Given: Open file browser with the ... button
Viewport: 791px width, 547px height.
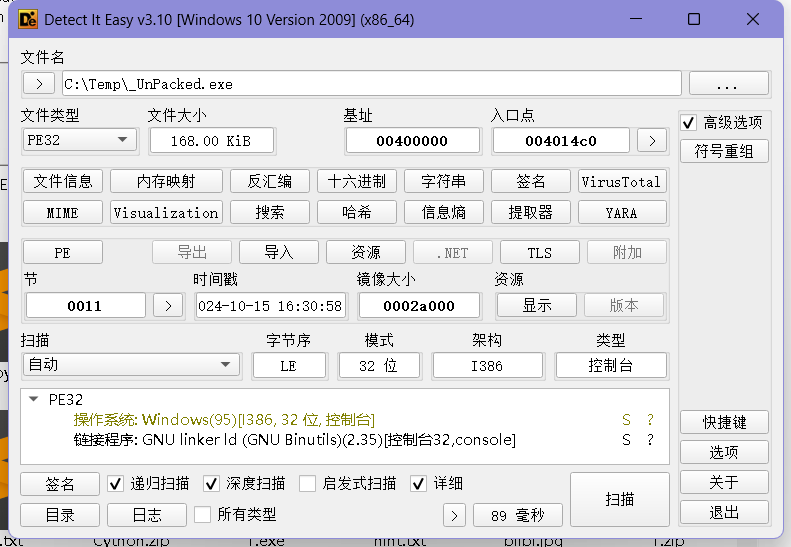Looking at the screenshot, I should tap(728, 83).
